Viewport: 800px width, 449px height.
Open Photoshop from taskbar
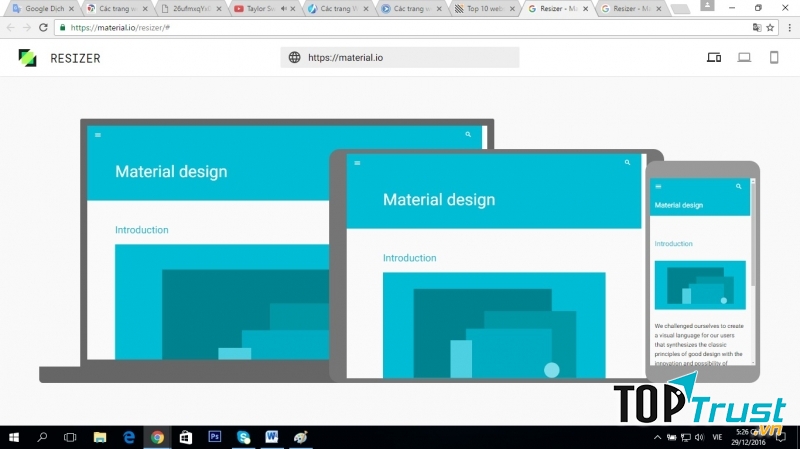215,437
